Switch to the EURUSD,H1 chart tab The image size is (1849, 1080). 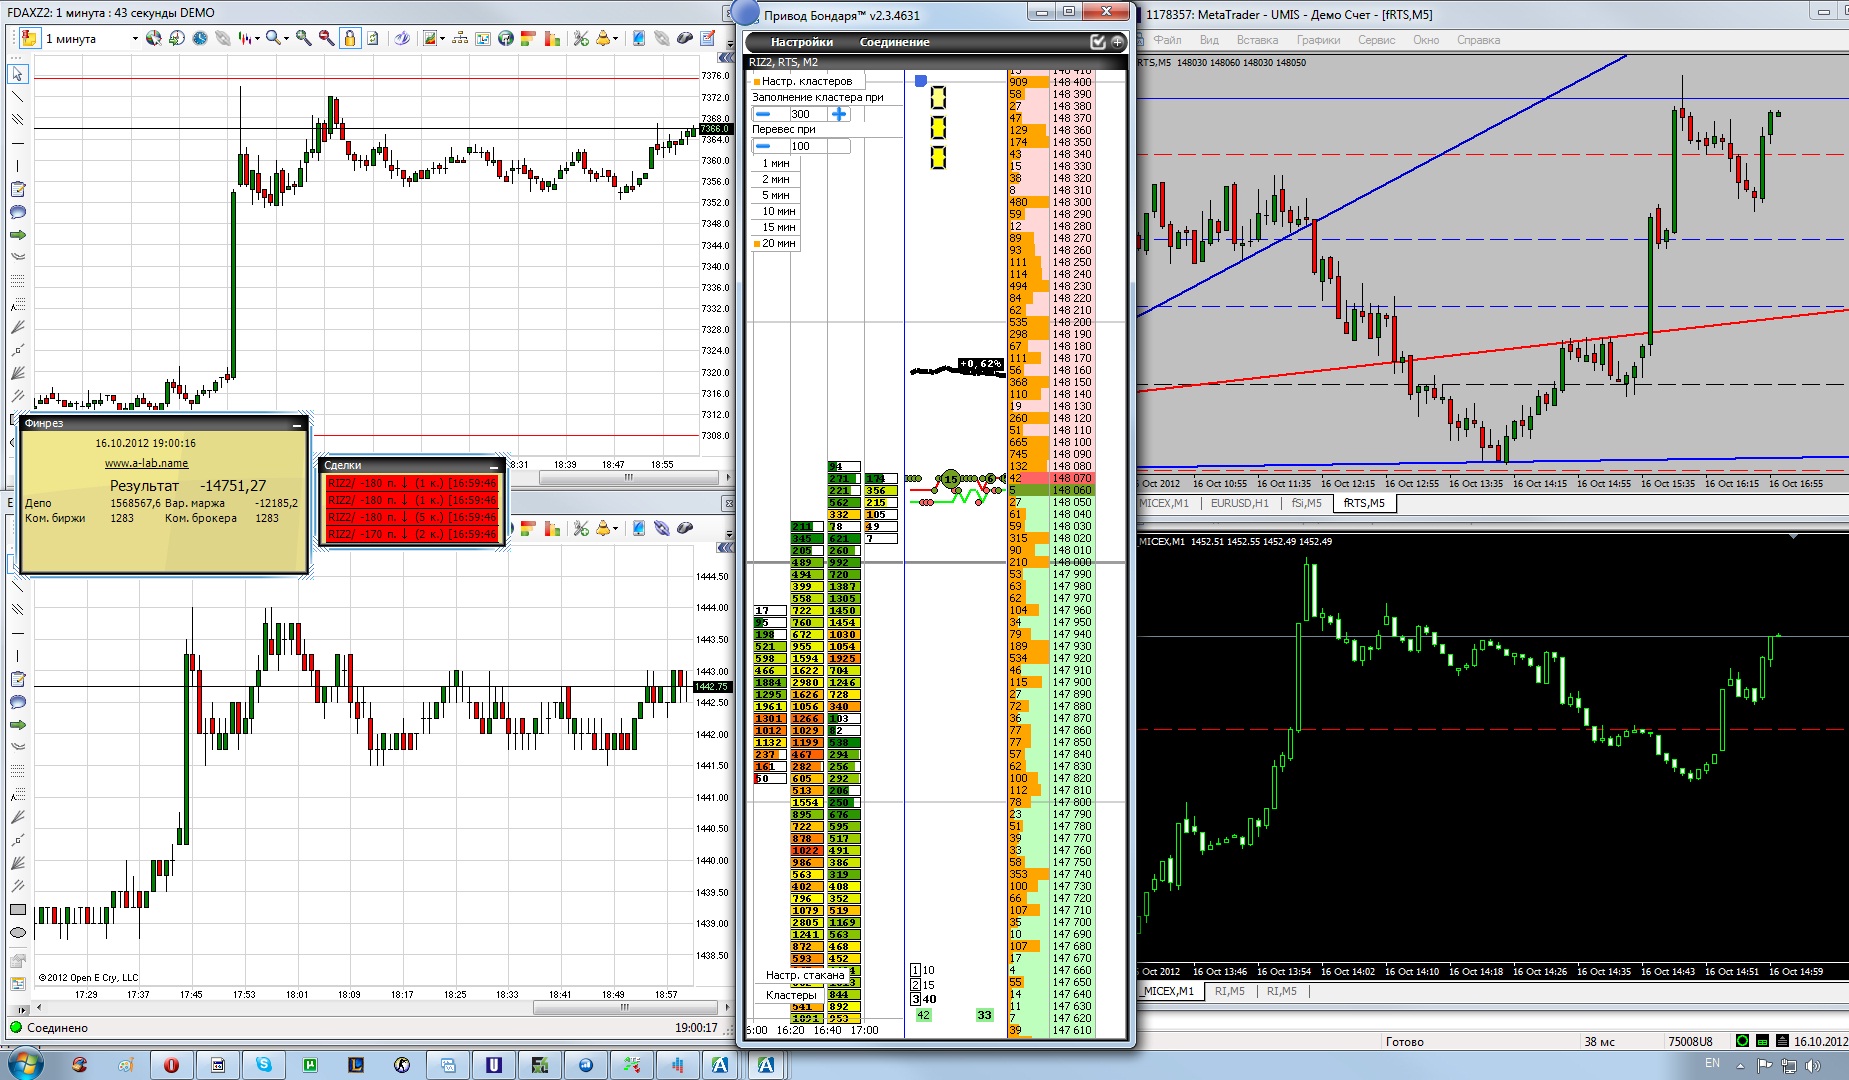[x=1239, y=503]
